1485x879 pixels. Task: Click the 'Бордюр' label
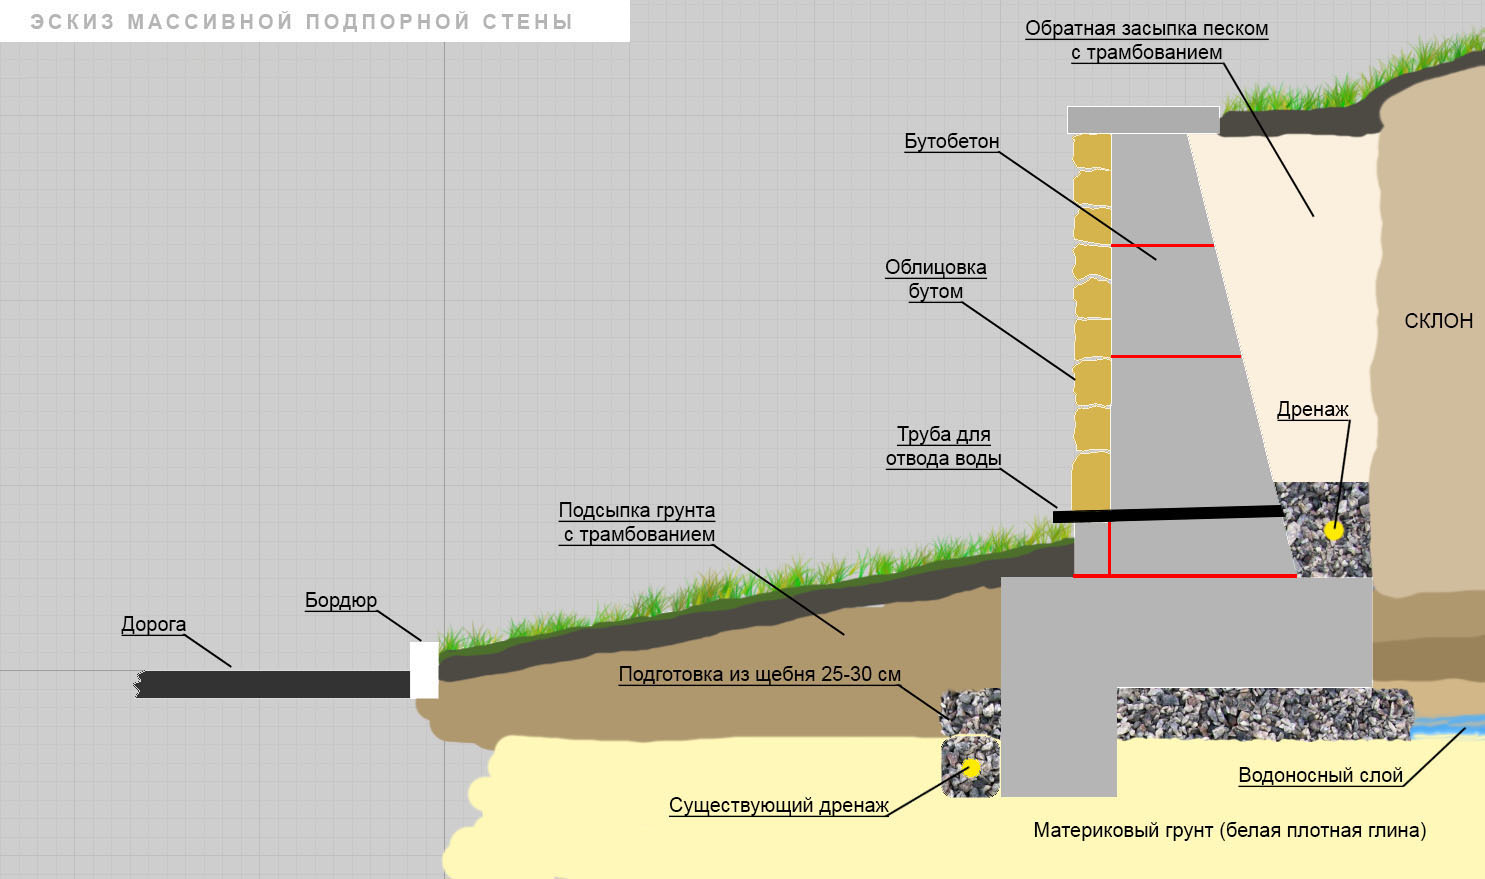(x=341, y=600)
